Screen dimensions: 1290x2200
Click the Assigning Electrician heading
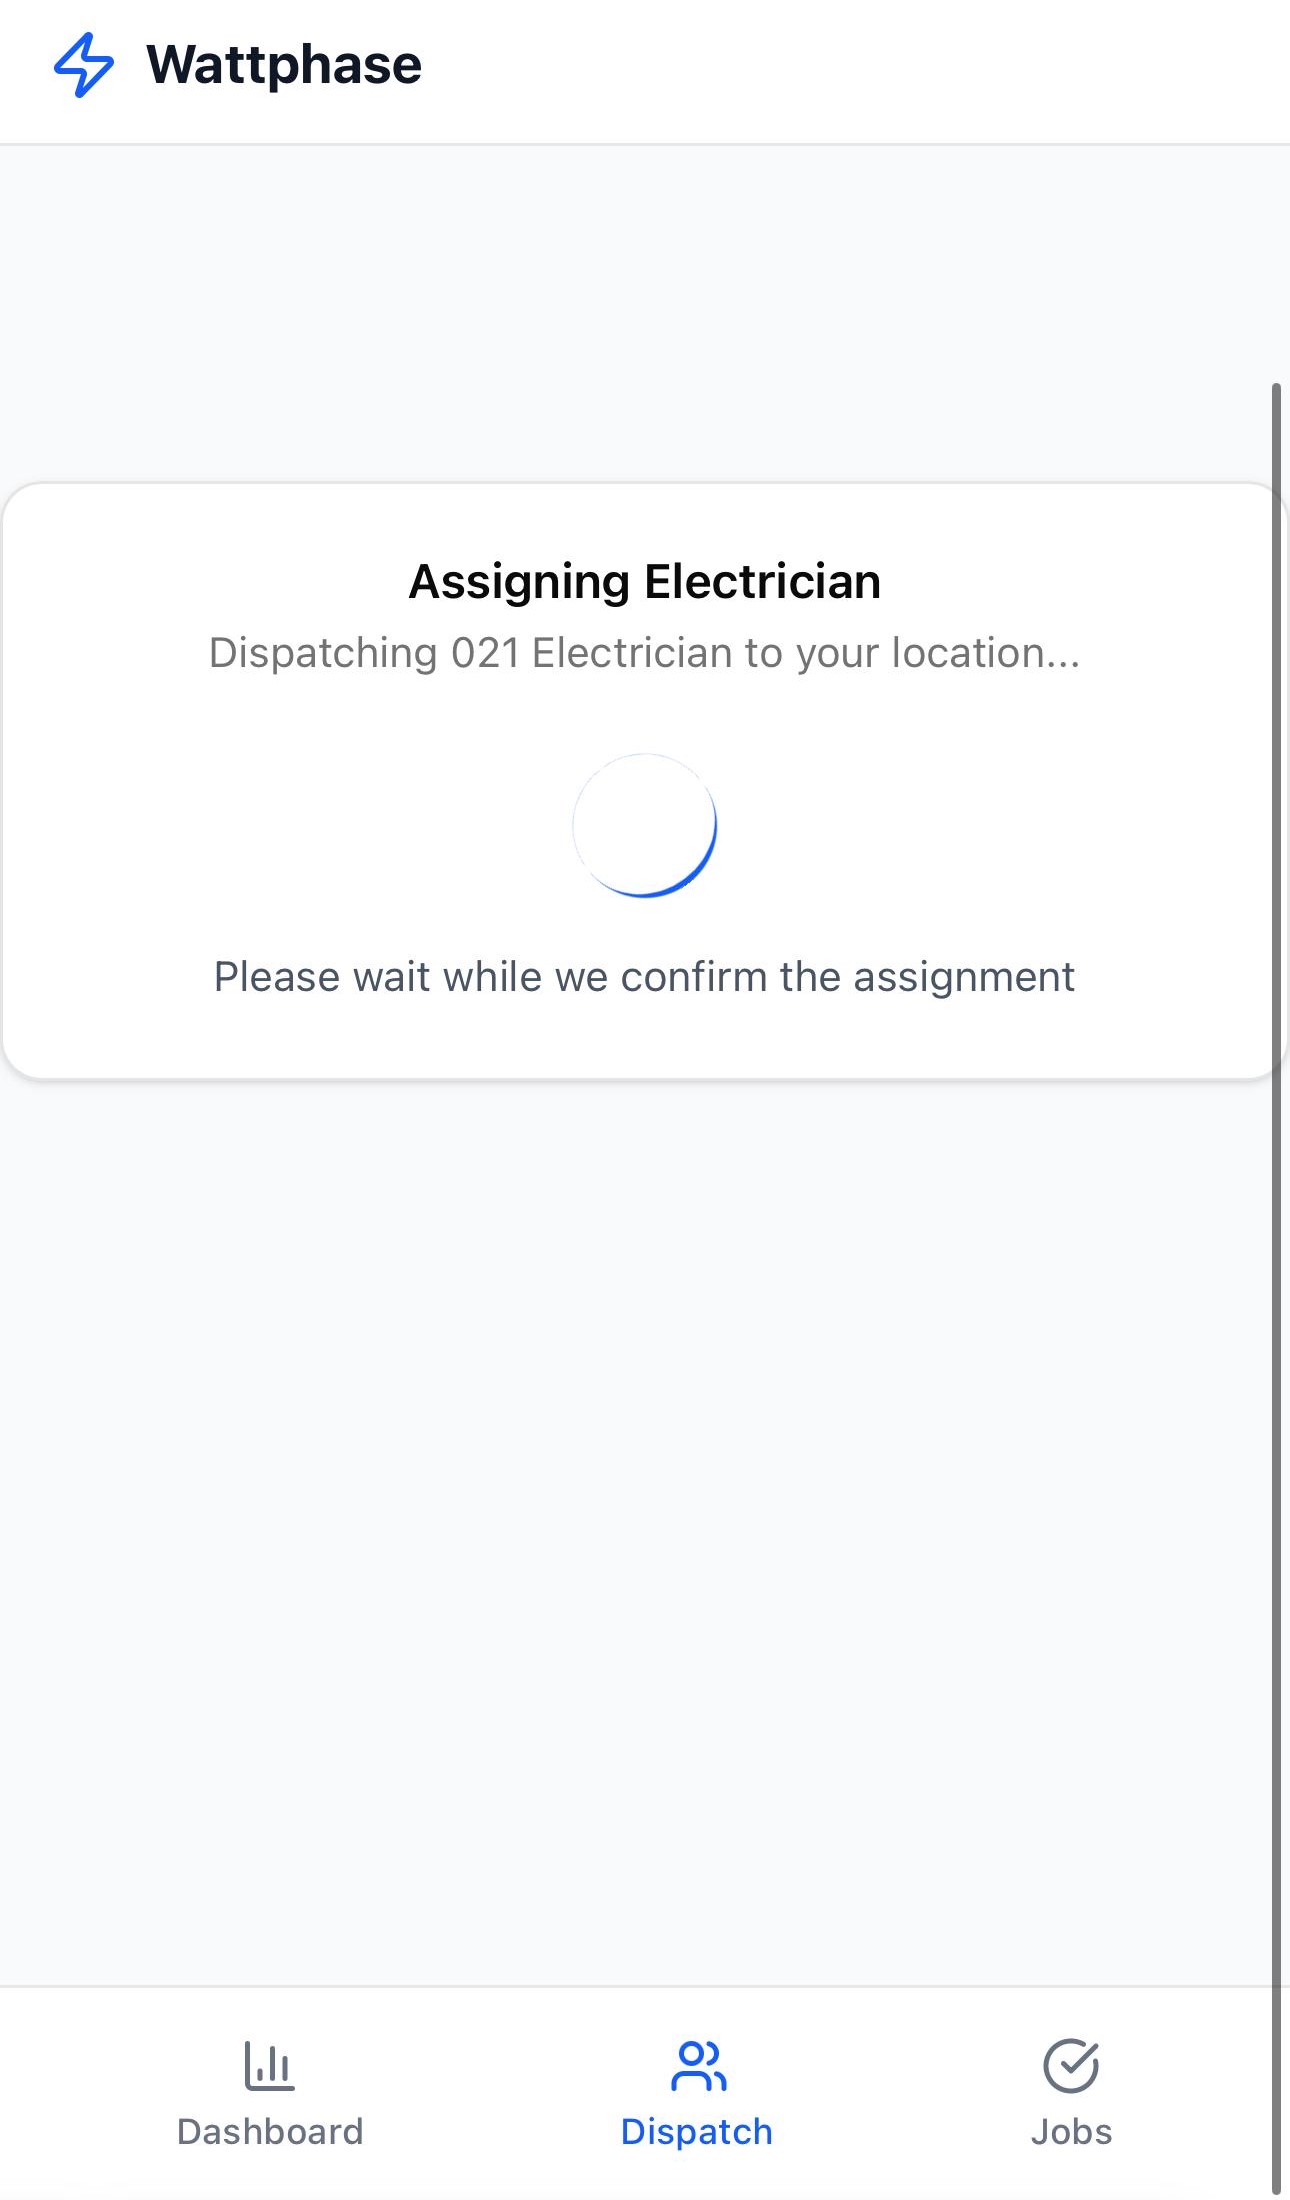(x=645, y=582)
